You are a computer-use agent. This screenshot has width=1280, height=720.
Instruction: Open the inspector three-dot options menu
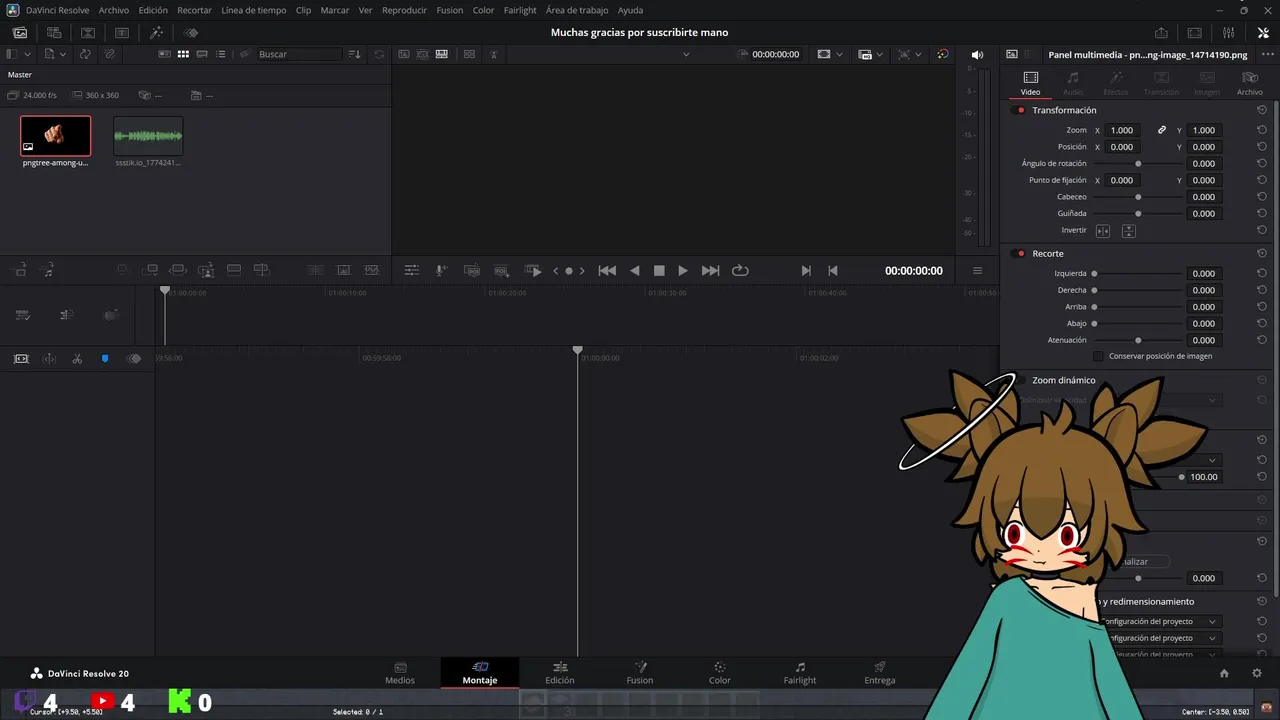coord(1267,54)
